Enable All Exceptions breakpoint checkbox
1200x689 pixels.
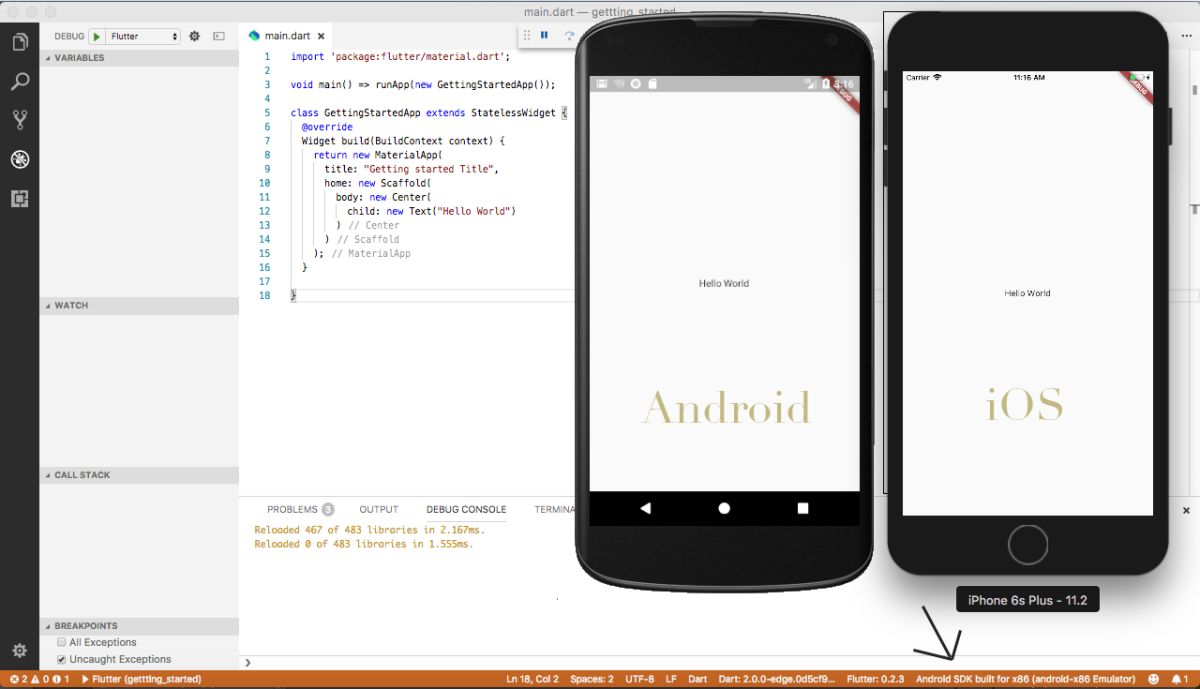coord(62,642)
